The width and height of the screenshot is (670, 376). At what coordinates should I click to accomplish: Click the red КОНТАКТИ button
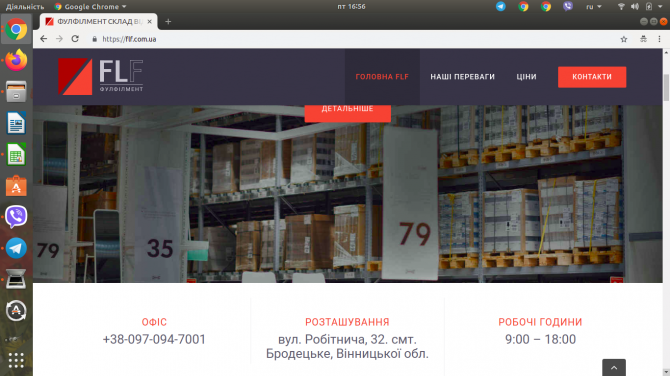click(x=592, y=77)
